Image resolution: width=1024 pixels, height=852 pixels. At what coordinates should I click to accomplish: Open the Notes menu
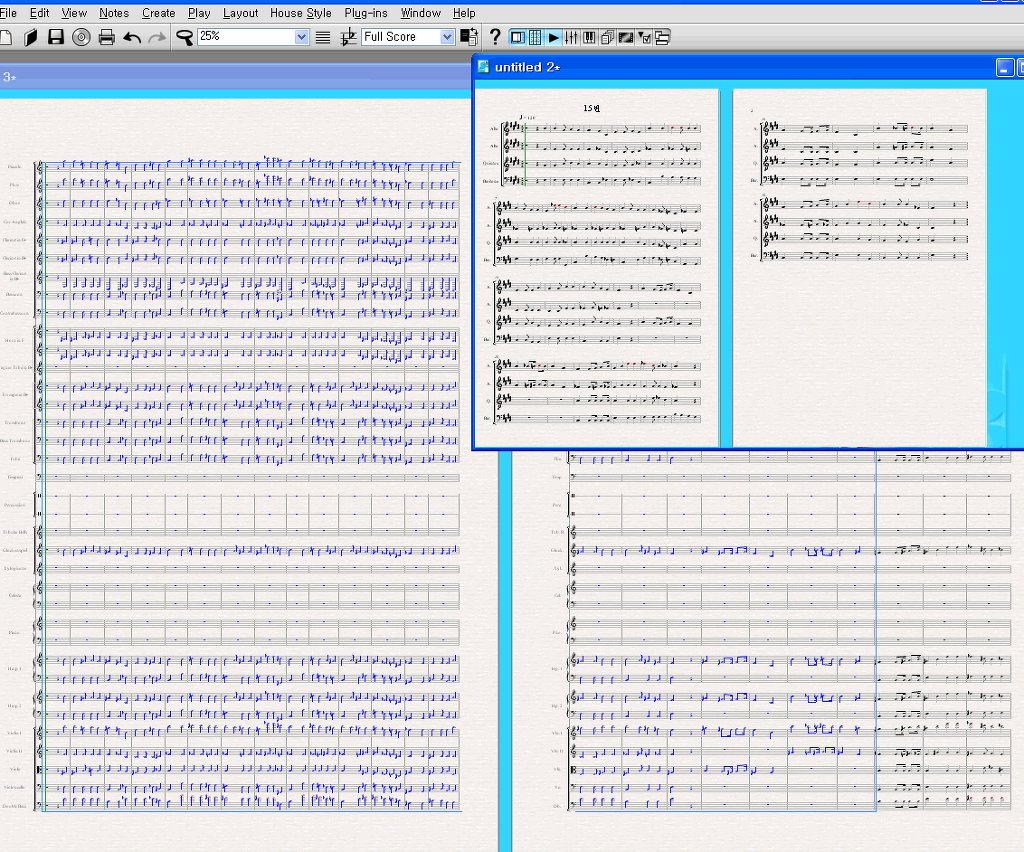point(114,13)
